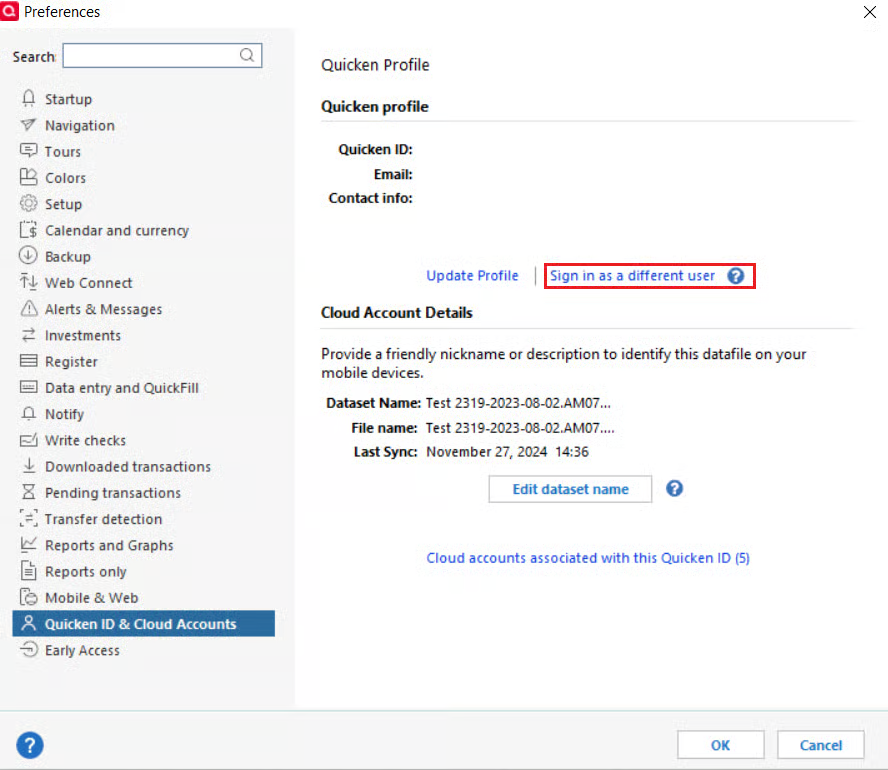Click Sign in as a different user

tap(632, 276)
